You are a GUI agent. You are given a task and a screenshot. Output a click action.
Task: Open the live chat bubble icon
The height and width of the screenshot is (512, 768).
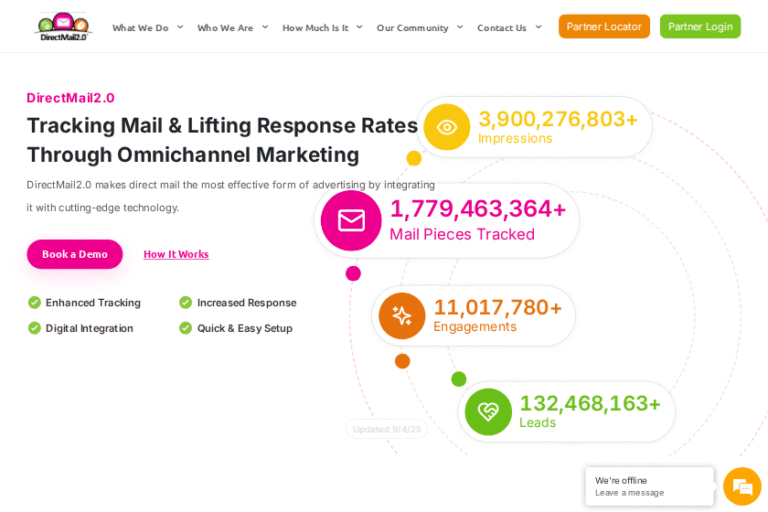pyautogui.click(x=742, y=486)
